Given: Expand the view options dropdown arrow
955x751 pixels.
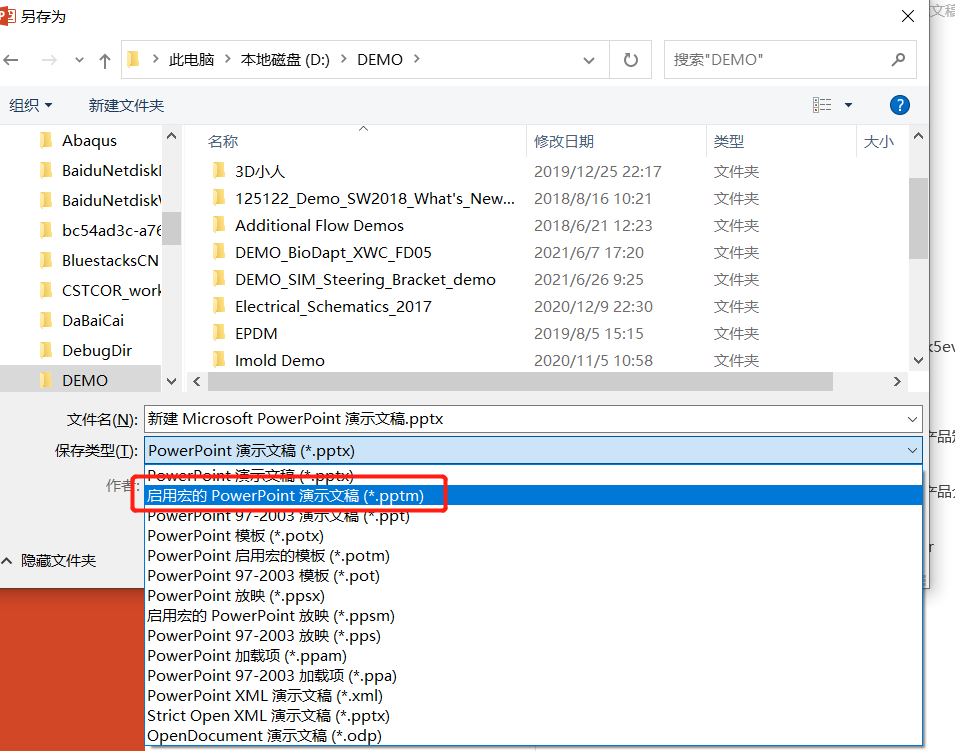Looking at the screenshot, I should point(849,105).
